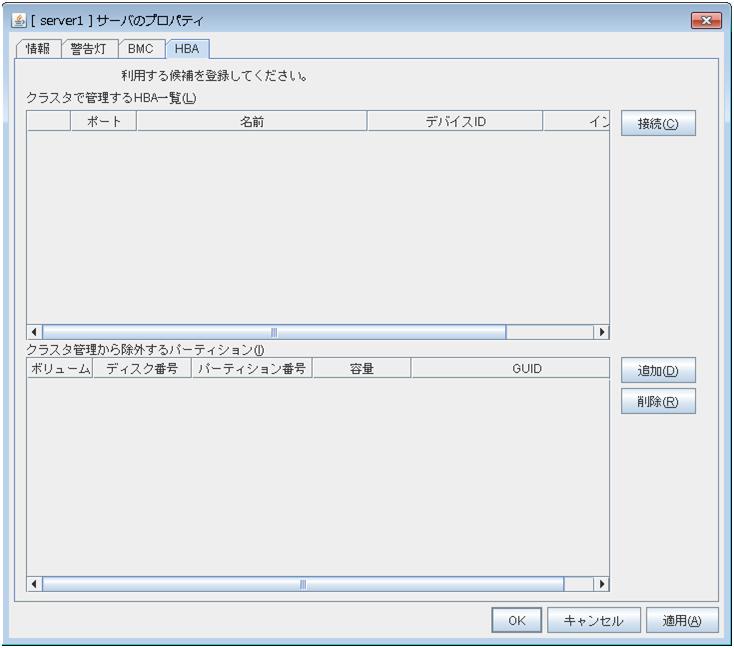The image size is (734, 648).
Task: Click the 削除(R) button
Action: point(657,402)
